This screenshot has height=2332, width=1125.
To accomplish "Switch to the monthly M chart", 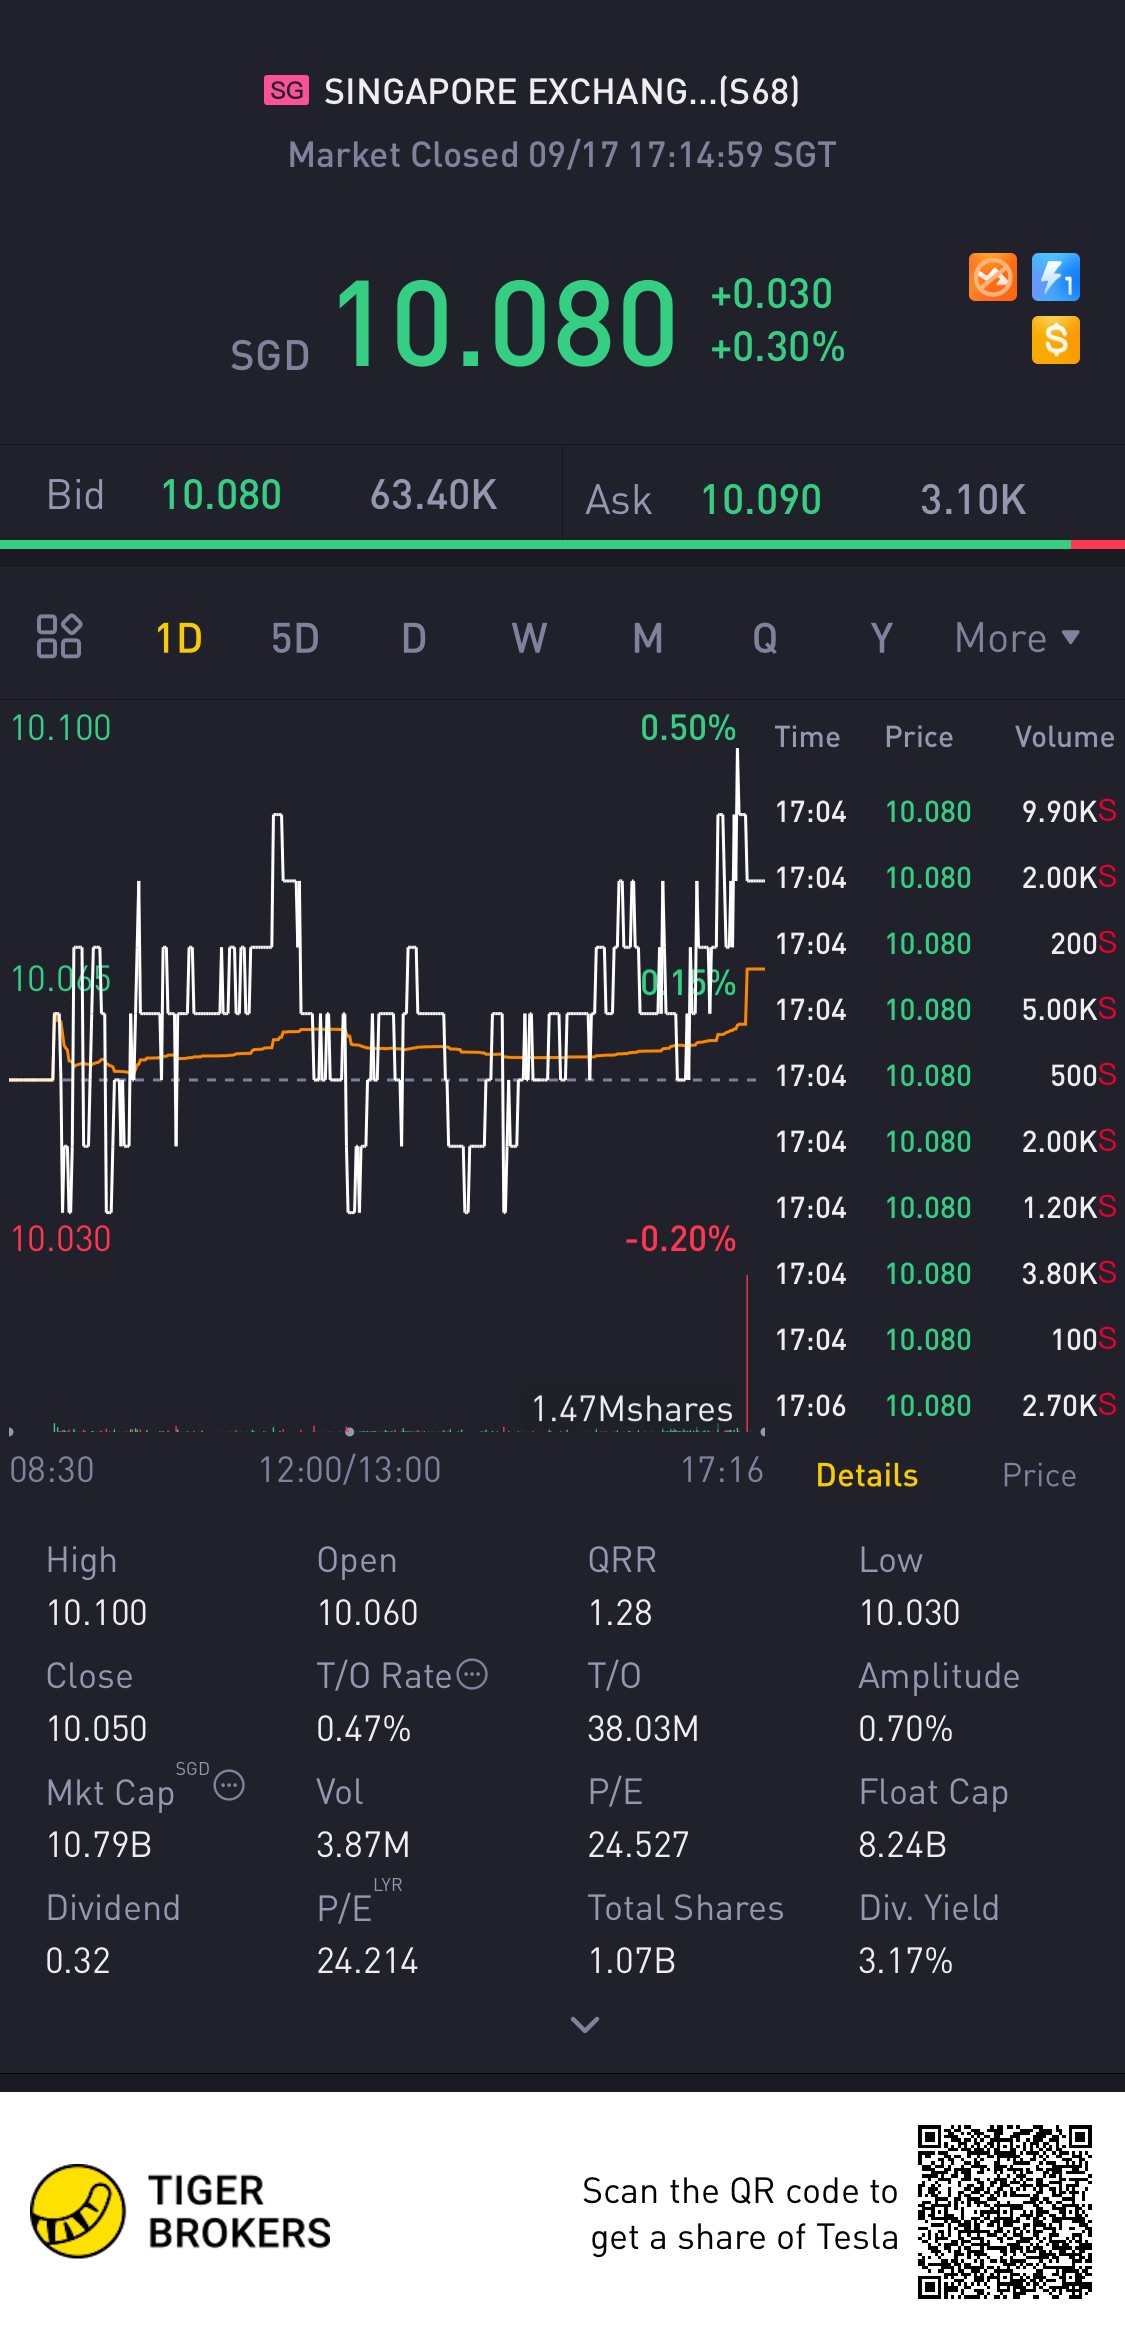I will pos(648,638).
